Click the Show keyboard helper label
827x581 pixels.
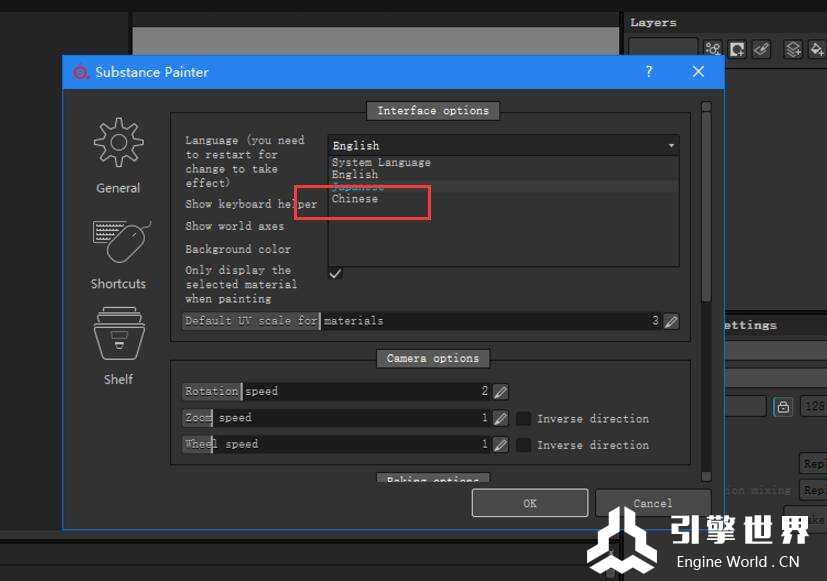(251, 204)
